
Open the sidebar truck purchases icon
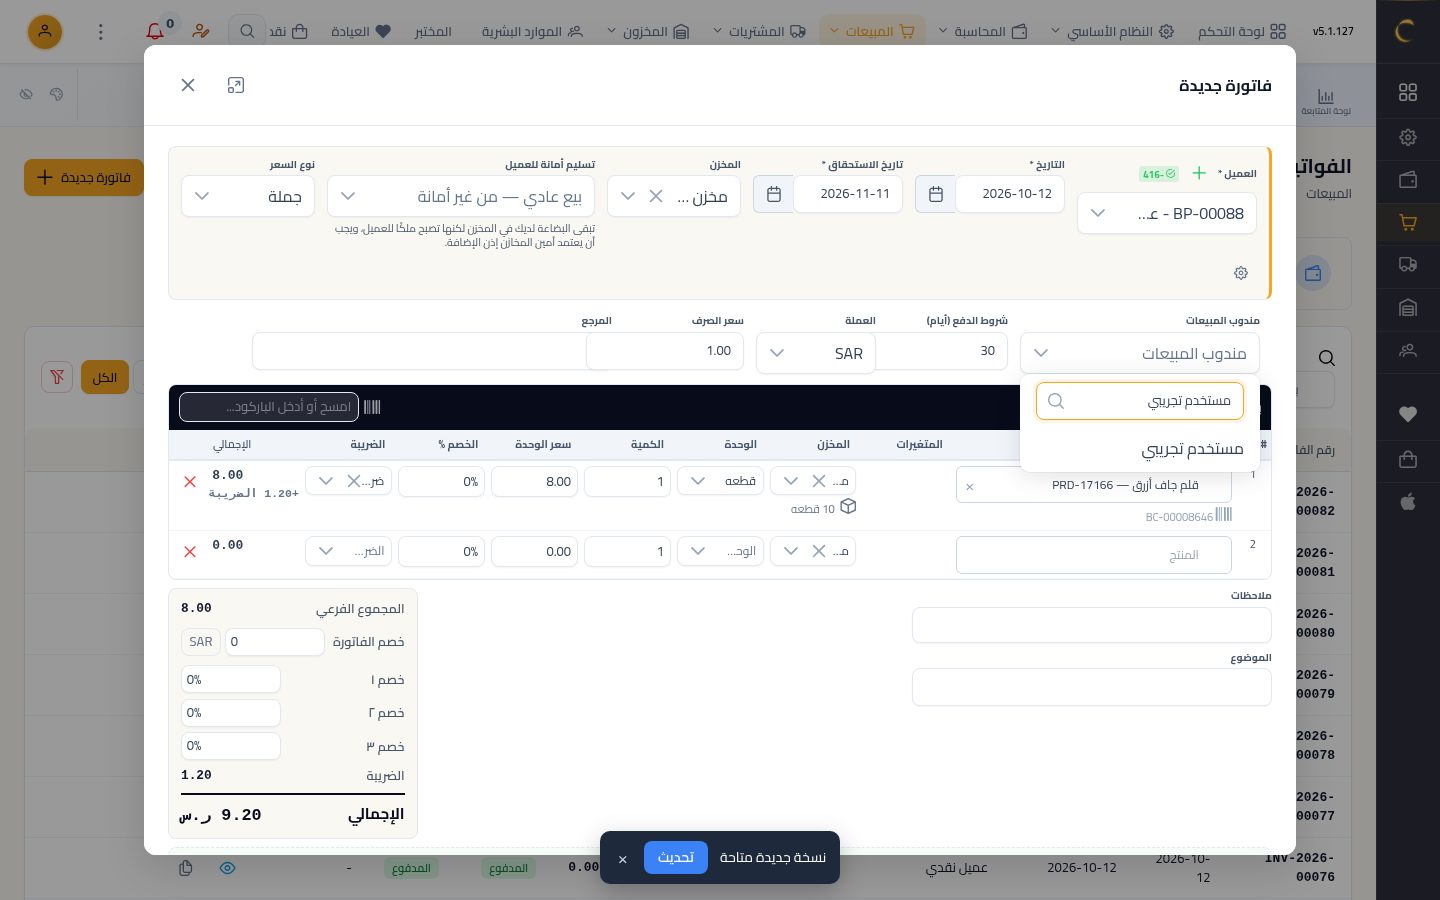pos(1408,265)
